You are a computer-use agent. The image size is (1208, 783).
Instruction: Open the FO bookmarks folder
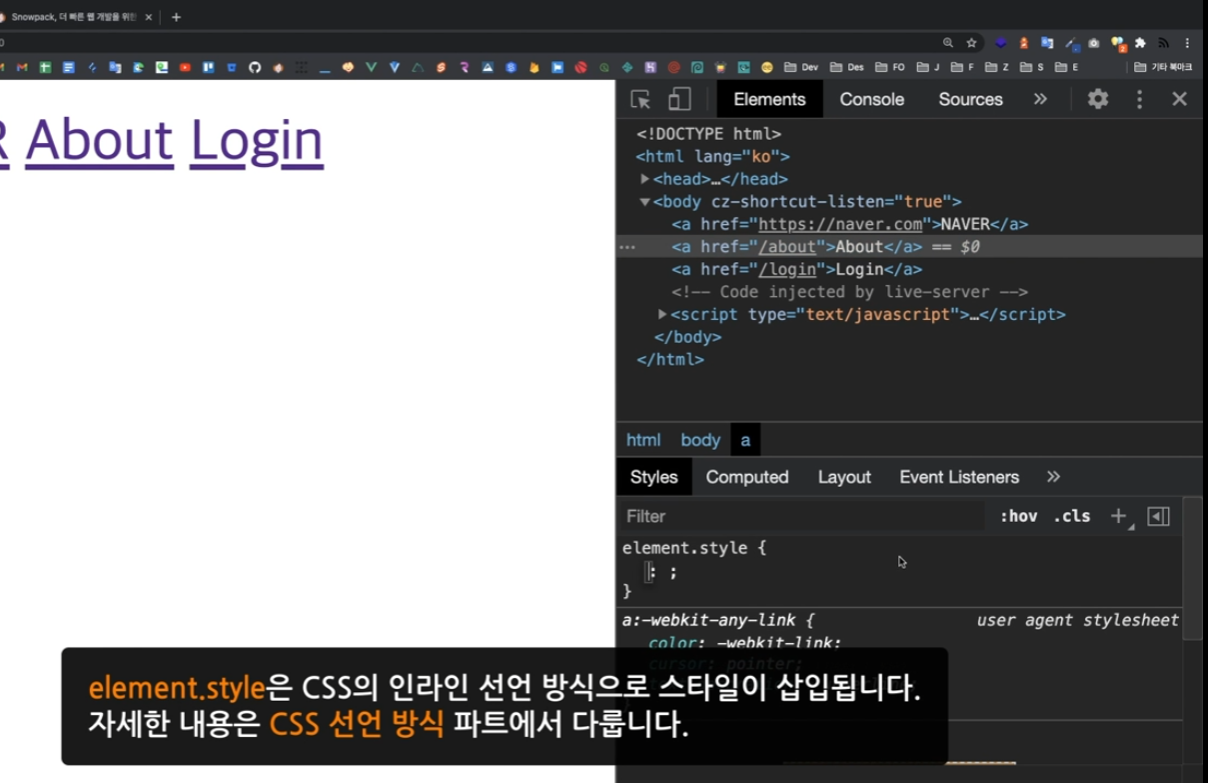coord(890,67)
